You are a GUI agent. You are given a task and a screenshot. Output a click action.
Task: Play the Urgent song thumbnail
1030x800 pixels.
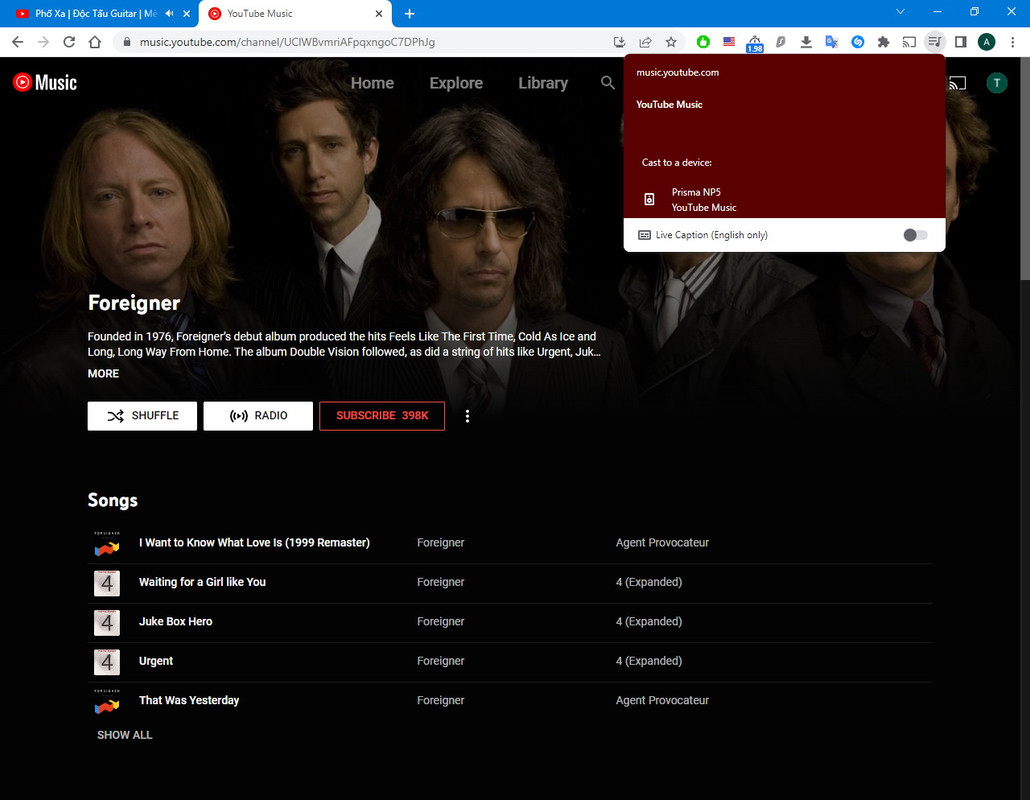(x=107, y=661)
